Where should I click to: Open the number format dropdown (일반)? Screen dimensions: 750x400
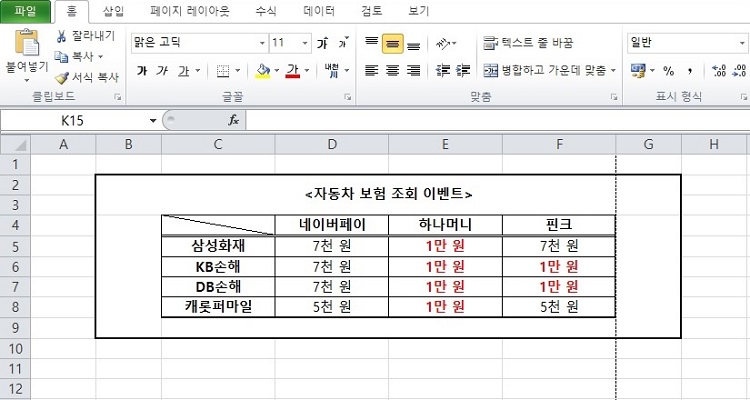(742, 44)
